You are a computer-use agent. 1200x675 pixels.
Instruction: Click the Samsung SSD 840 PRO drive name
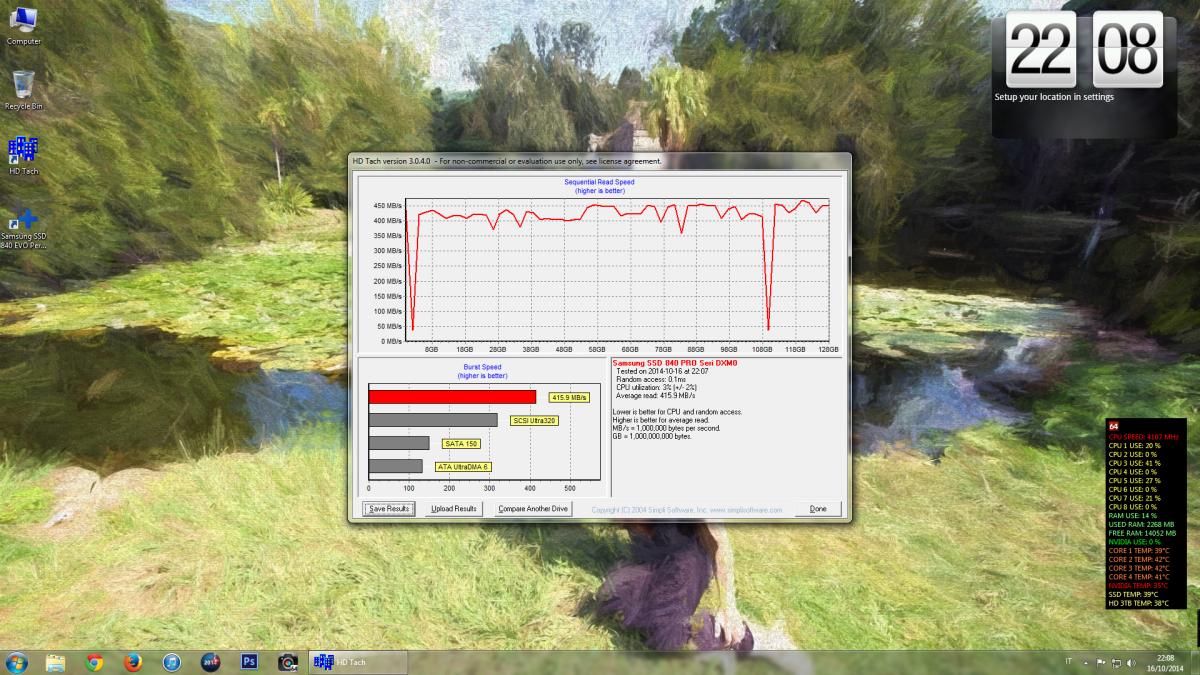675,362
